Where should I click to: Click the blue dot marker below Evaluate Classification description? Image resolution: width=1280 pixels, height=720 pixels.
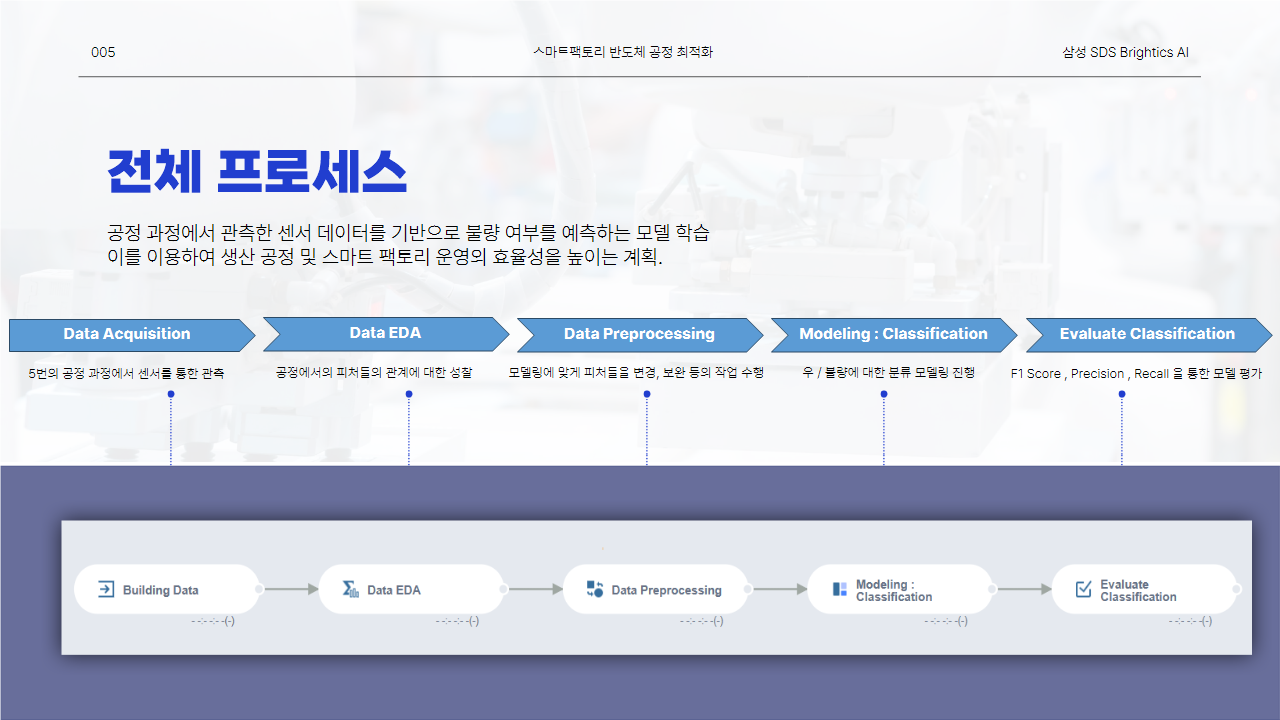[x=1122, y=394]
